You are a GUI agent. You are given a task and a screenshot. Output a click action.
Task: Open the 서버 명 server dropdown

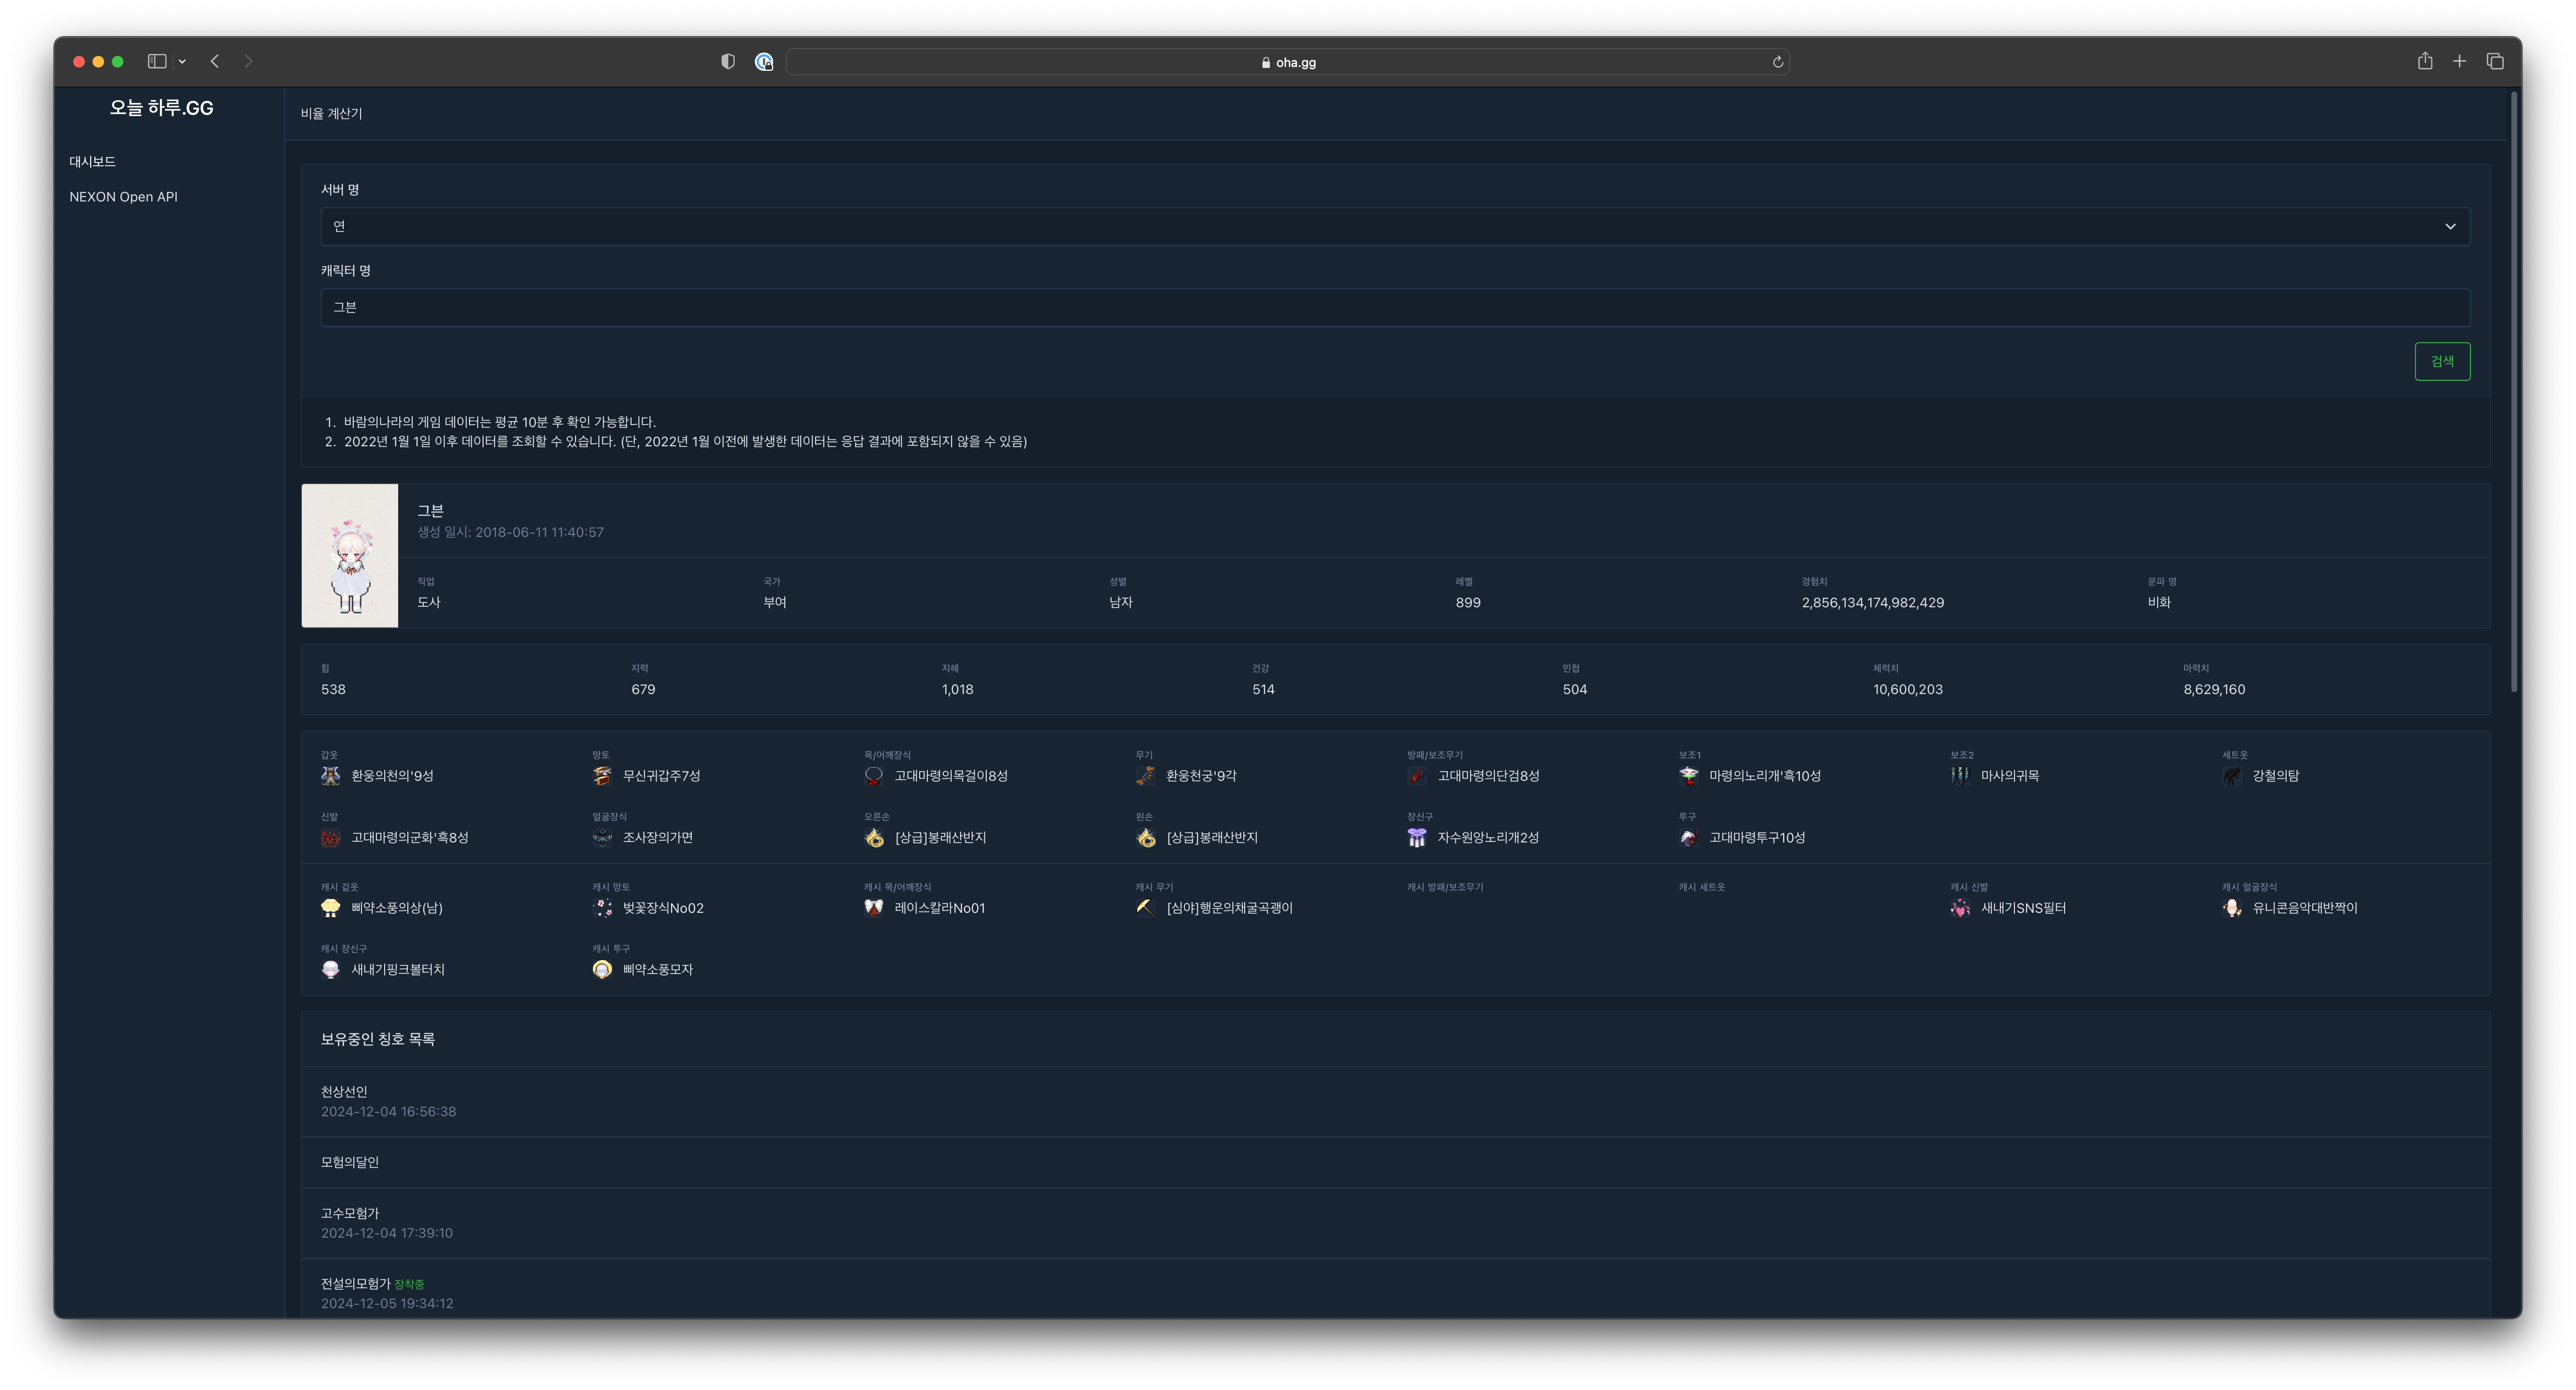point(1395,227)
